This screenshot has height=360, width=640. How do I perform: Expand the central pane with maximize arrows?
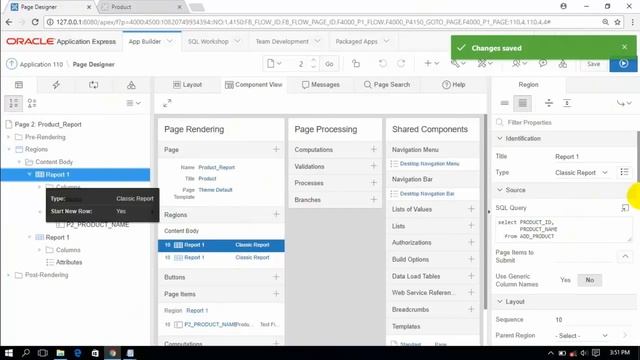click(x=167, y=103)
